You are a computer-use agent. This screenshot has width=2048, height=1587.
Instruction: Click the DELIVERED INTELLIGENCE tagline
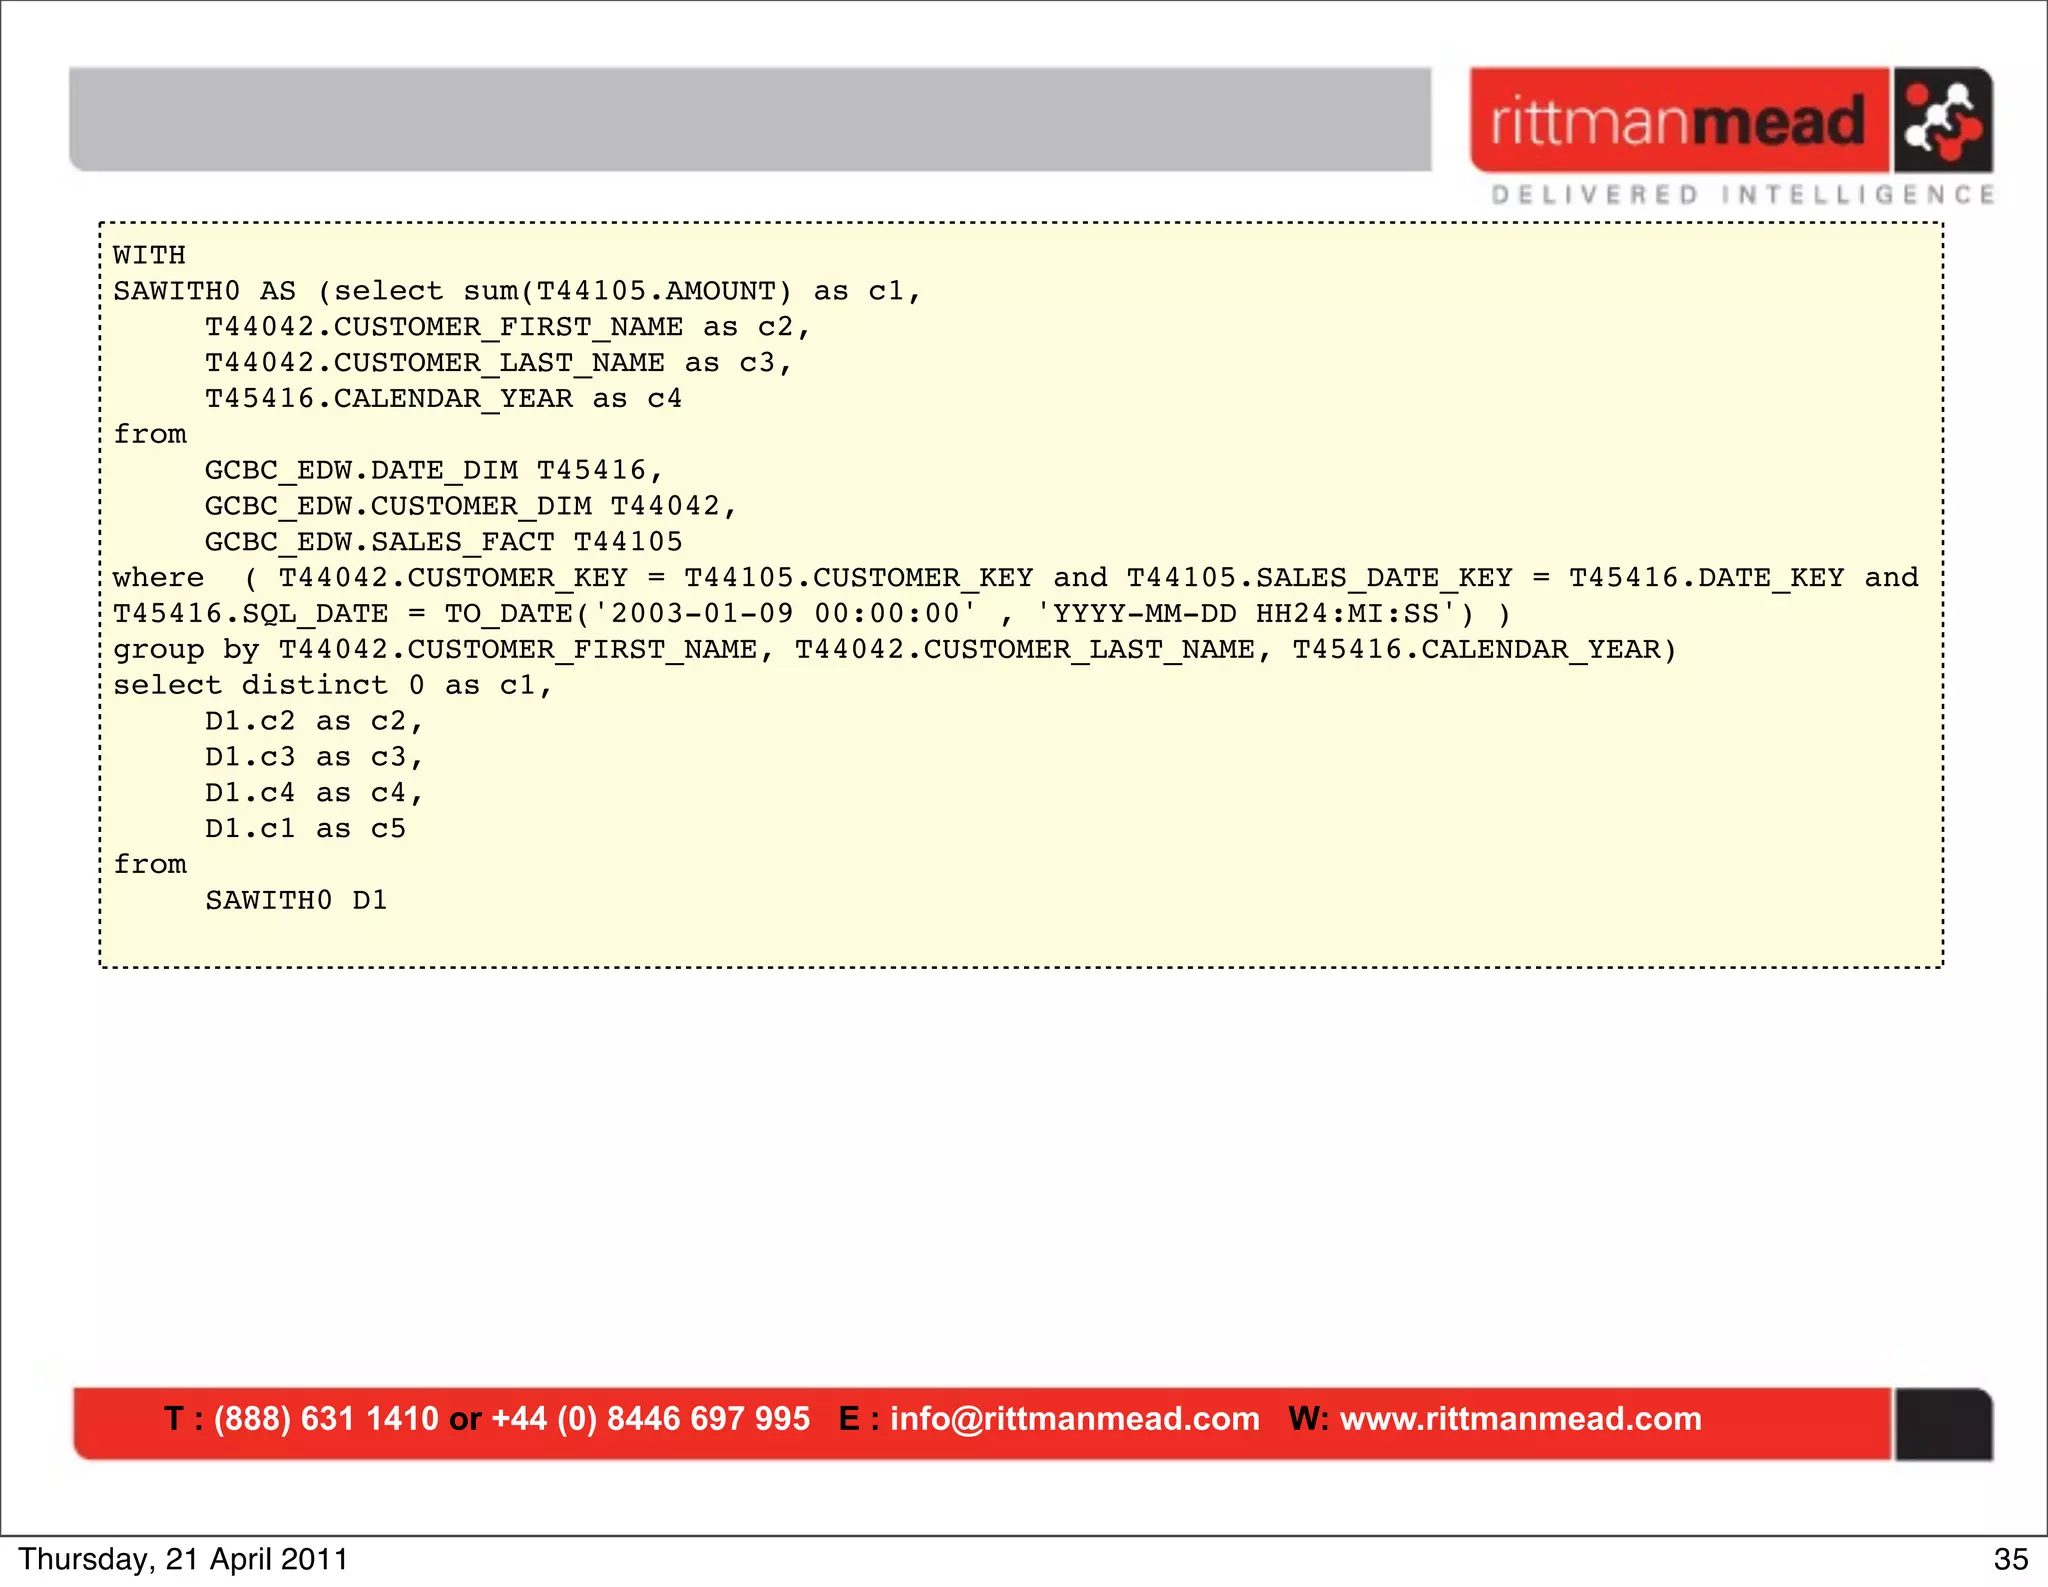click(x=1743, y=194)
